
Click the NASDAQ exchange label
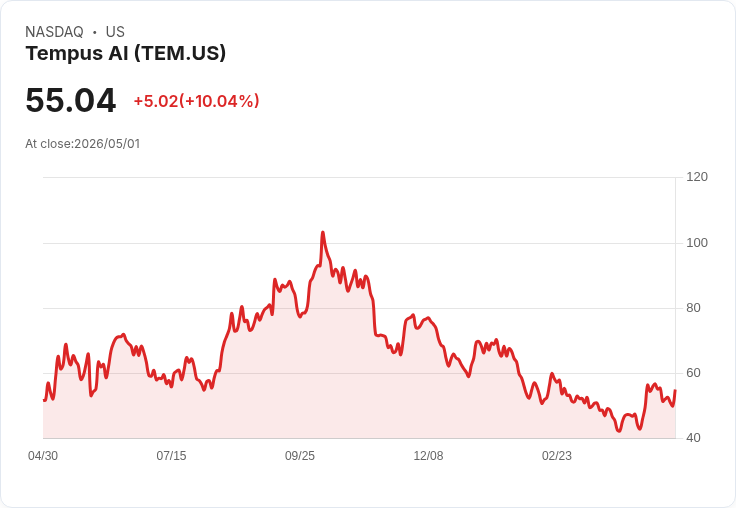click(54, 32)
